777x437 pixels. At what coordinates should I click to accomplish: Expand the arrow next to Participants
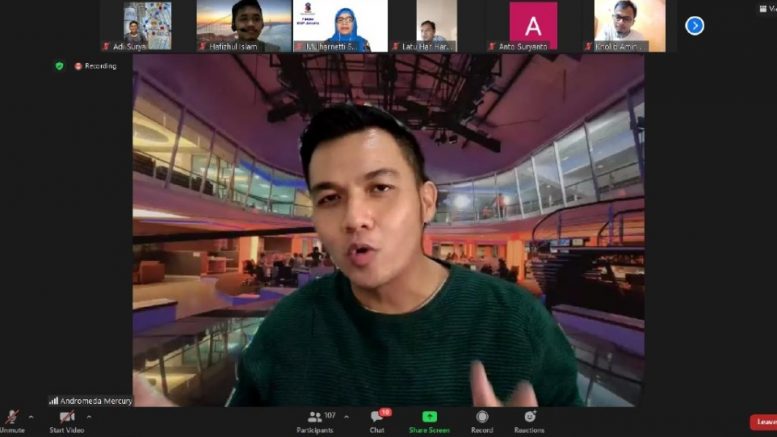346,417
